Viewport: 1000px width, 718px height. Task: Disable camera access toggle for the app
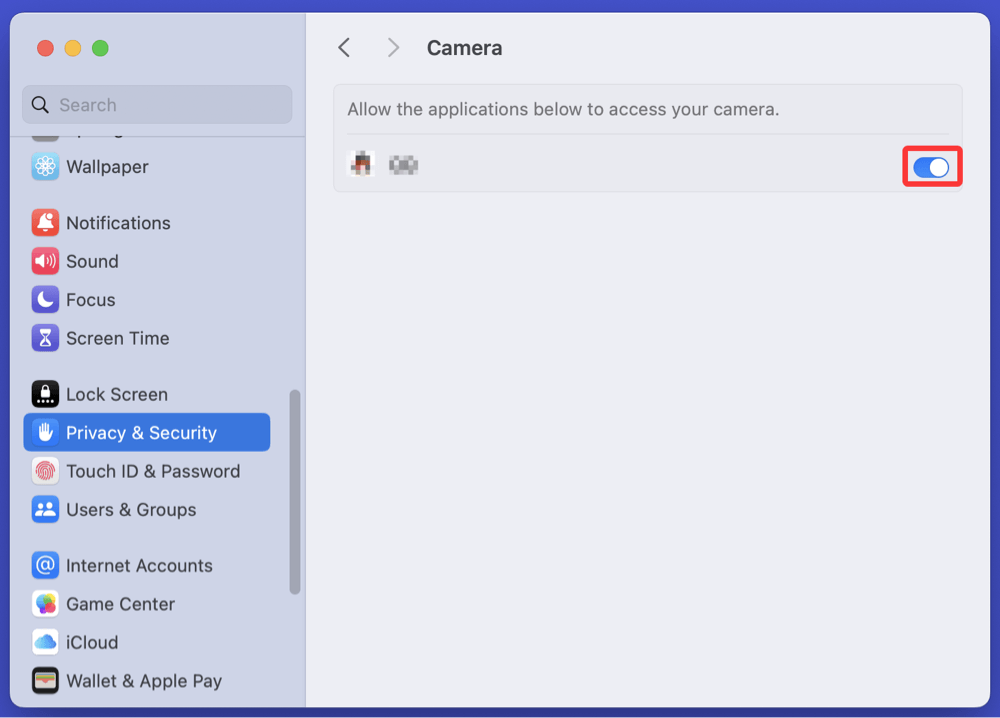click(931, 167)
